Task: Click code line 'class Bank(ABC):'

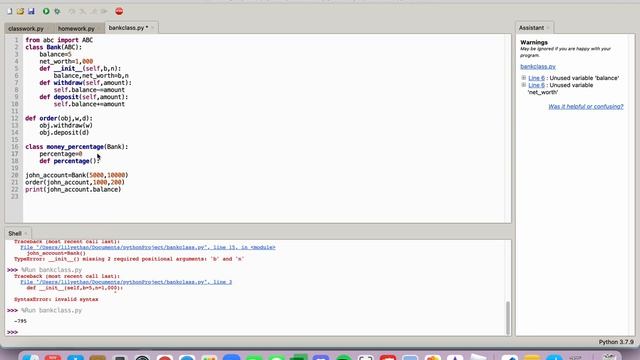Action: tap(53, 47)
